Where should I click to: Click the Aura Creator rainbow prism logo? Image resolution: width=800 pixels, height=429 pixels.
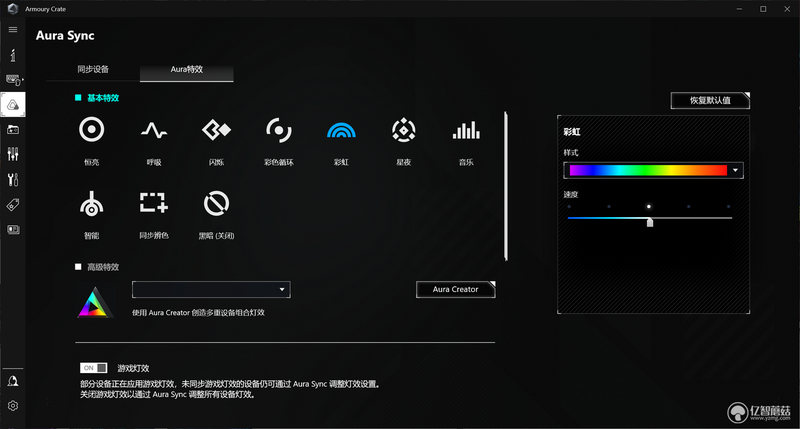click(x=94, y=302)
